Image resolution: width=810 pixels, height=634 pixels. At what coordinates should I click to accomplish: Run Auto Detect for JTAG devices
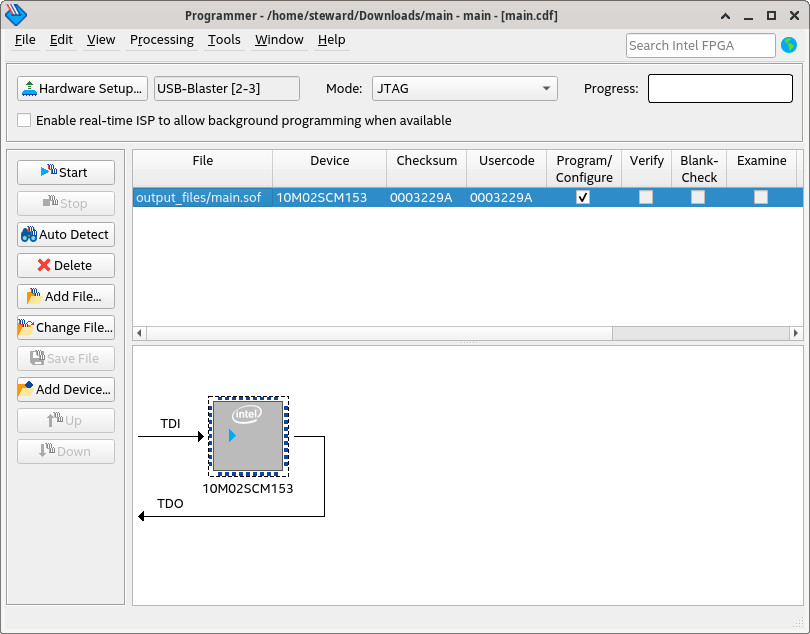click(66, 235)
